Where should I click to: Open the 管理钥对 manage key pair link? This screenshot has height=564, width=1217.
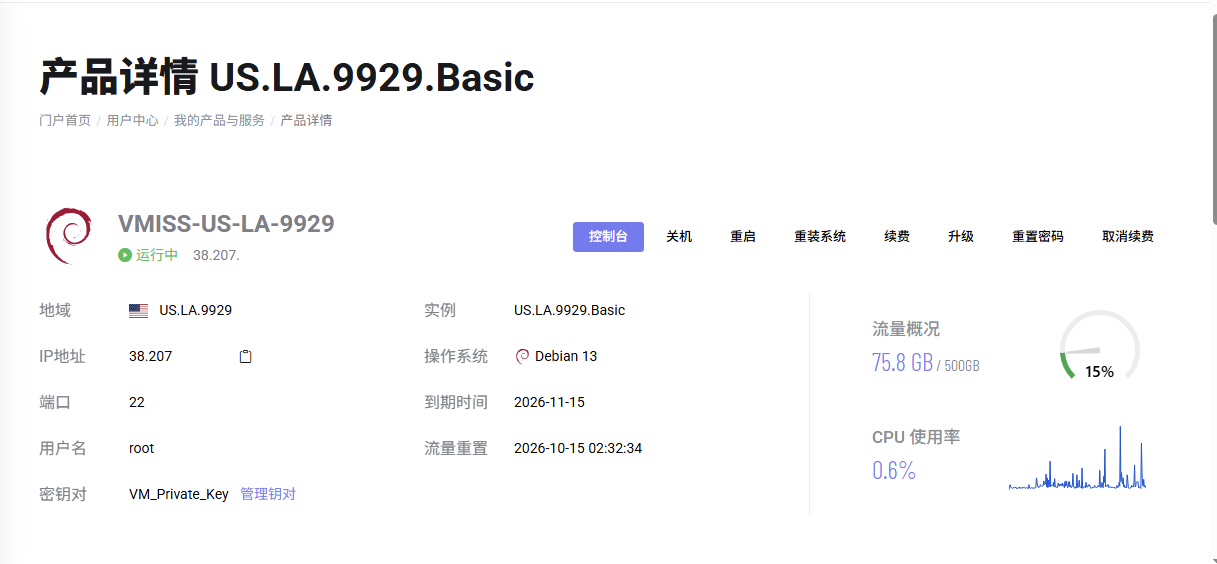click(268, 494)
